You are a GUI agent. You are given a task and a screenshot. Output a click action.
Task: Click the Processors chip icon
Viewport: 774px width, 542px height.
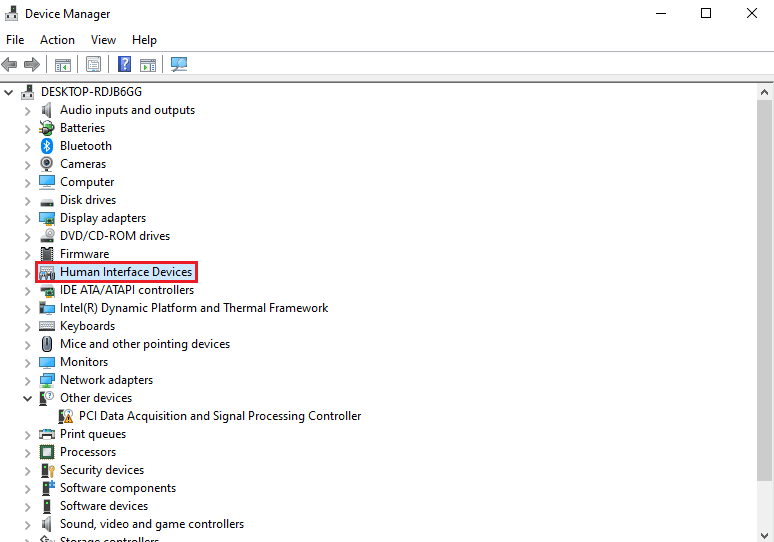point(46,452)
